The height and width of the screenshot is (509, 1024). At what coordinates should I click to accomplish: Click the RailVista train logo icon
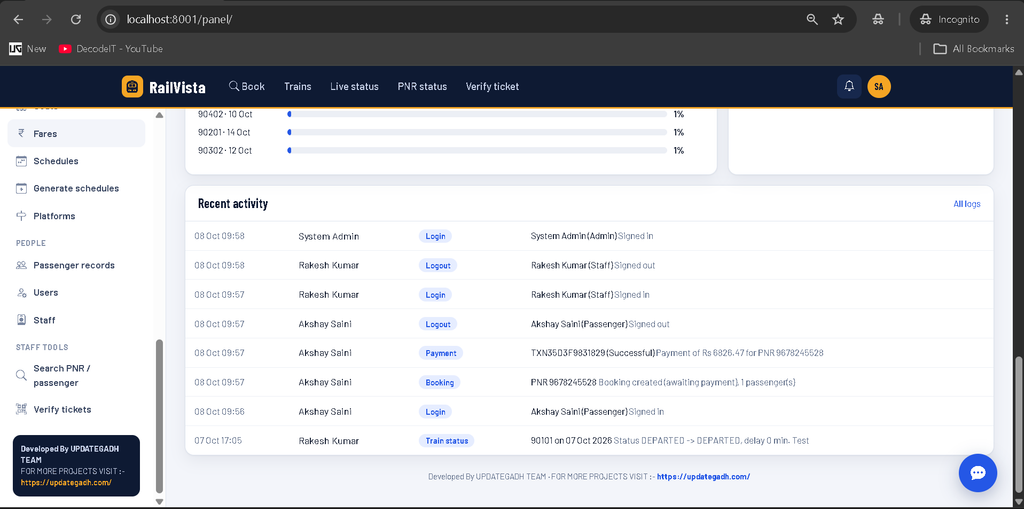[x=132, y=86]
